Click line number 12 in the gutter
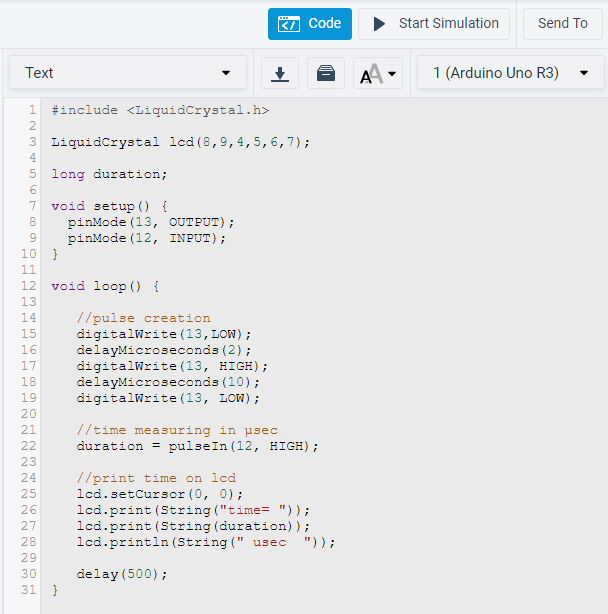 point(29,286)
